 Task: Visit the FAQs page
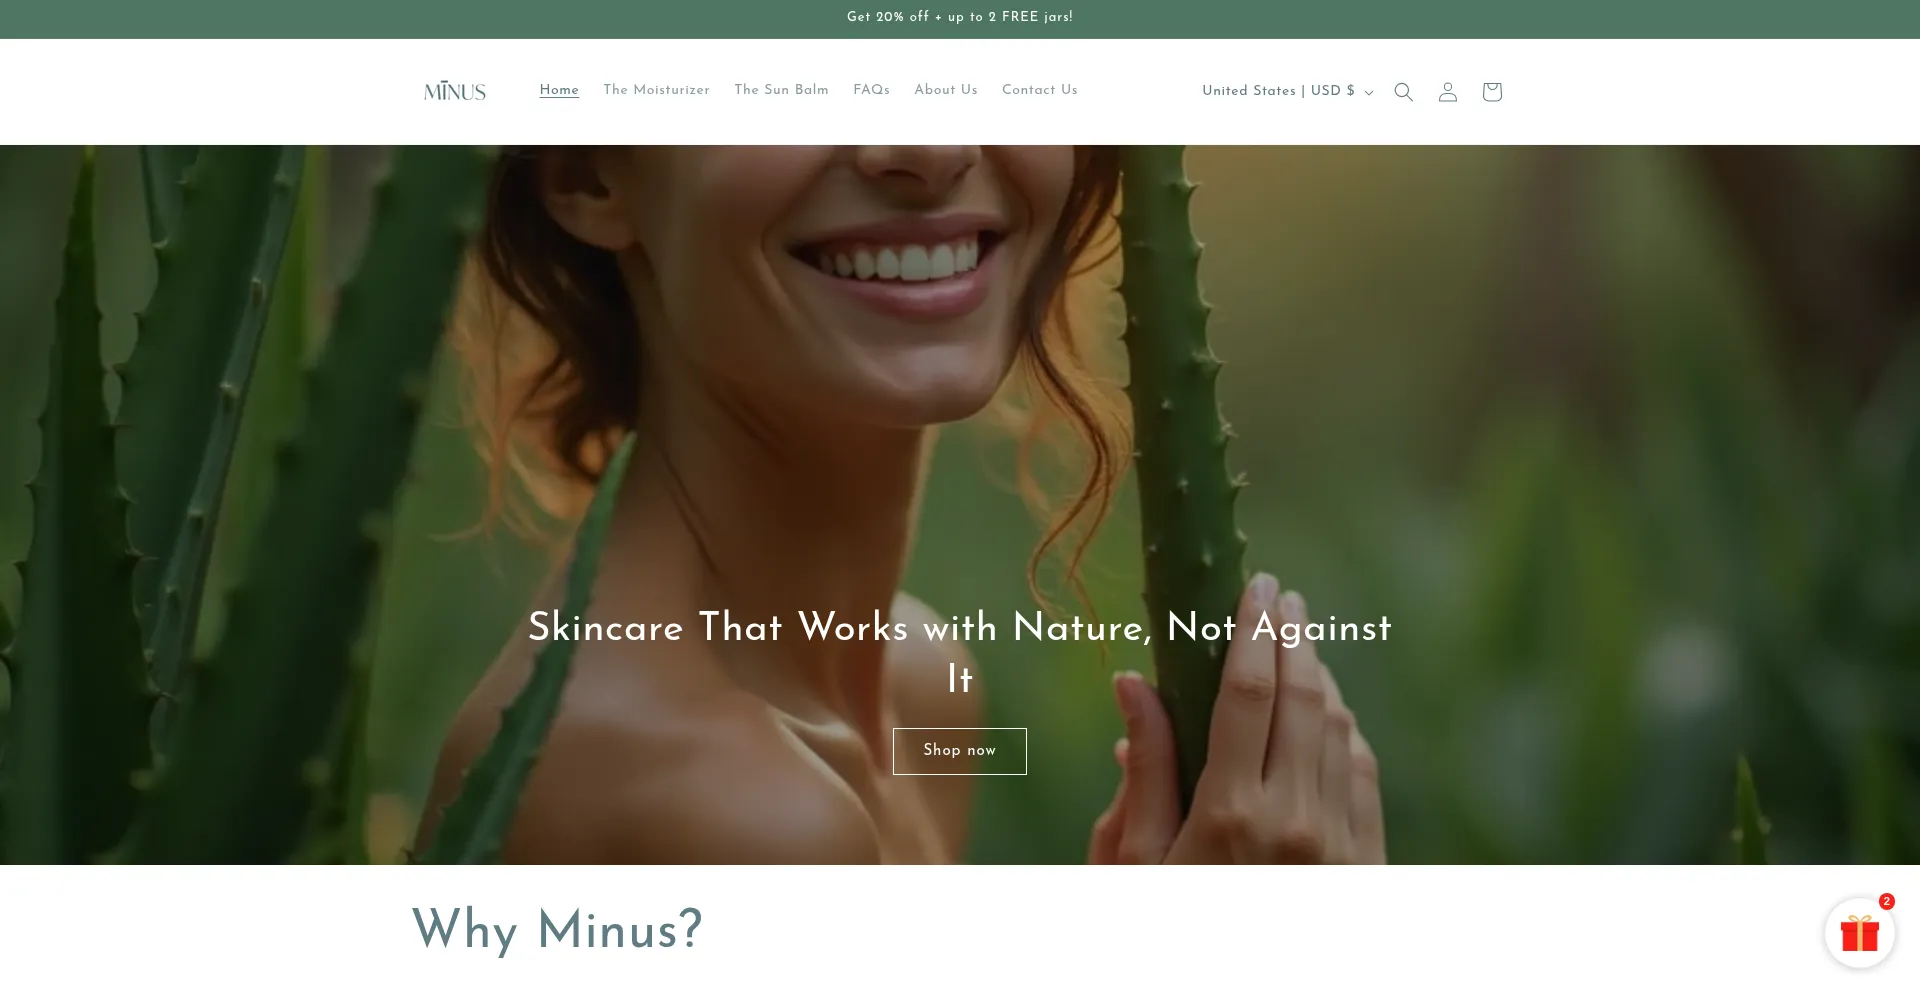[x=871, y=90]
